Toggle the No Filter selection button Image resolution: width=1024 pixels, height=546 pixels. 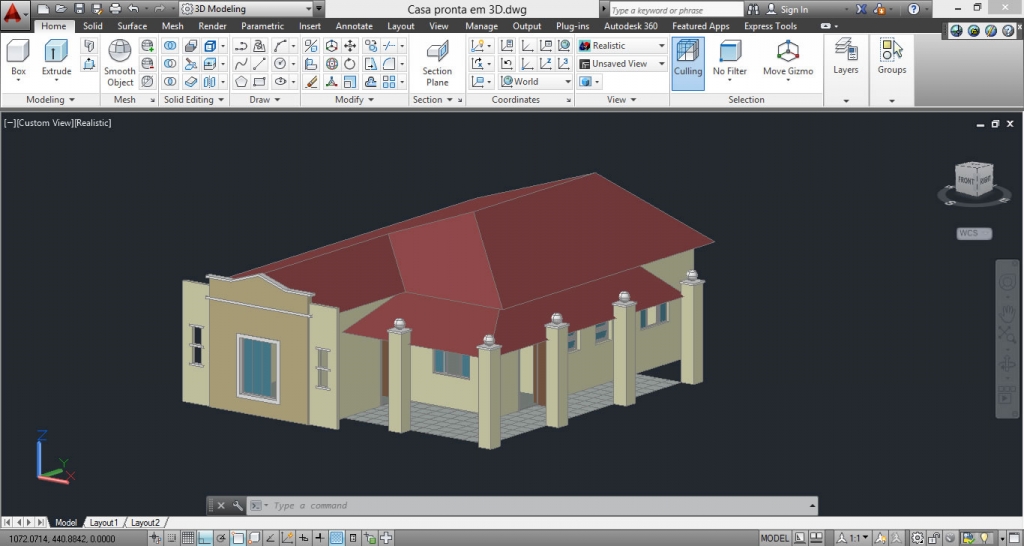coord(730,58)
